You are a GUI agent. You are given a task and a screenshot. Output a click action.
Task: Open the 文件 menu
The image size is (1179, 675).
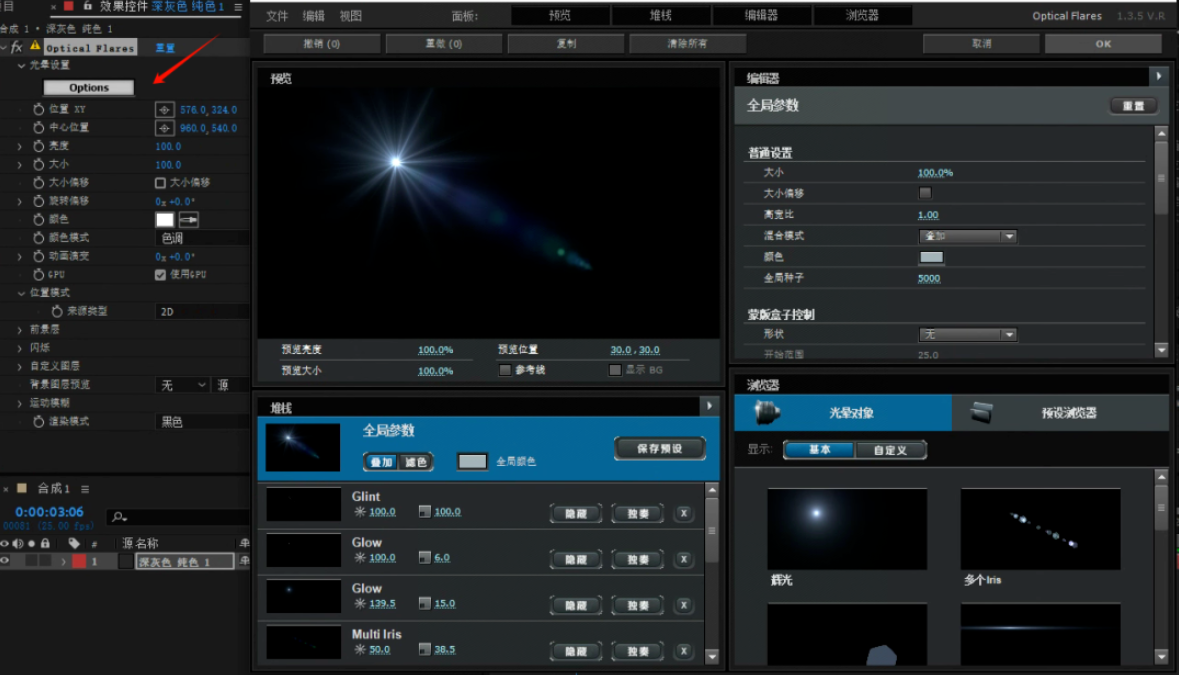pyautogui.click(x=277, y=17)
